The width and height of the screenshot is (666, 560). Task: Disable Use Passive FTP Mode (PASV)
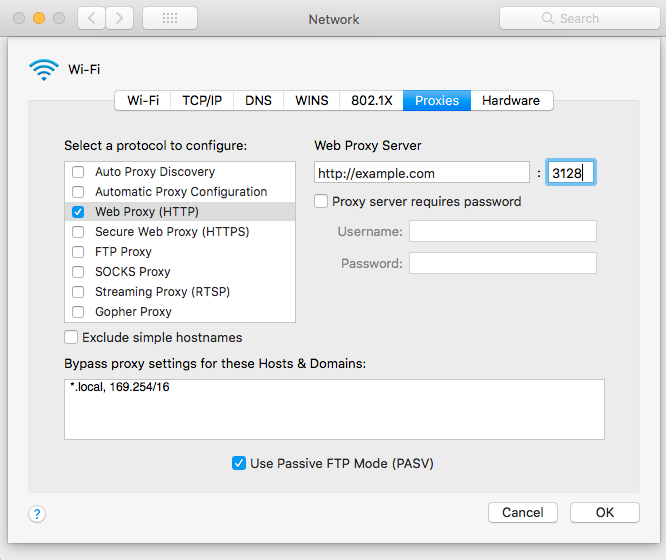[239, 463]
